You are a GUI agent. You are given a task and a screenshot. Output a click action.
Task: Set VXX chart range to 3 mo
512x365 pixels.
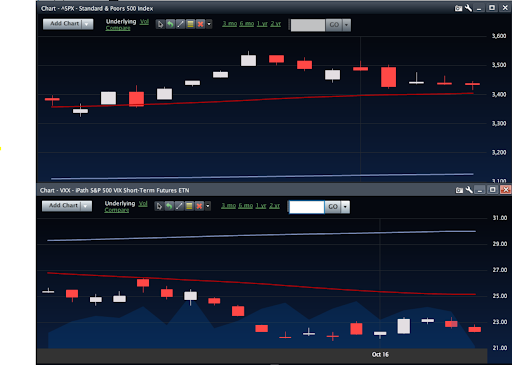coord(229,206)
